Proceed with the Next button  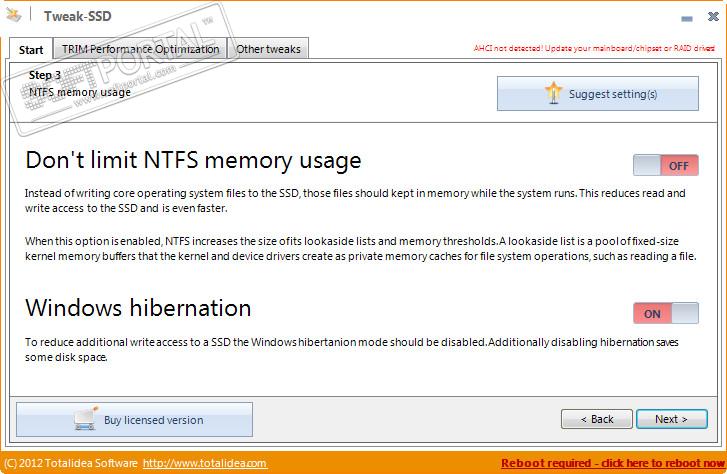point(671,419)
